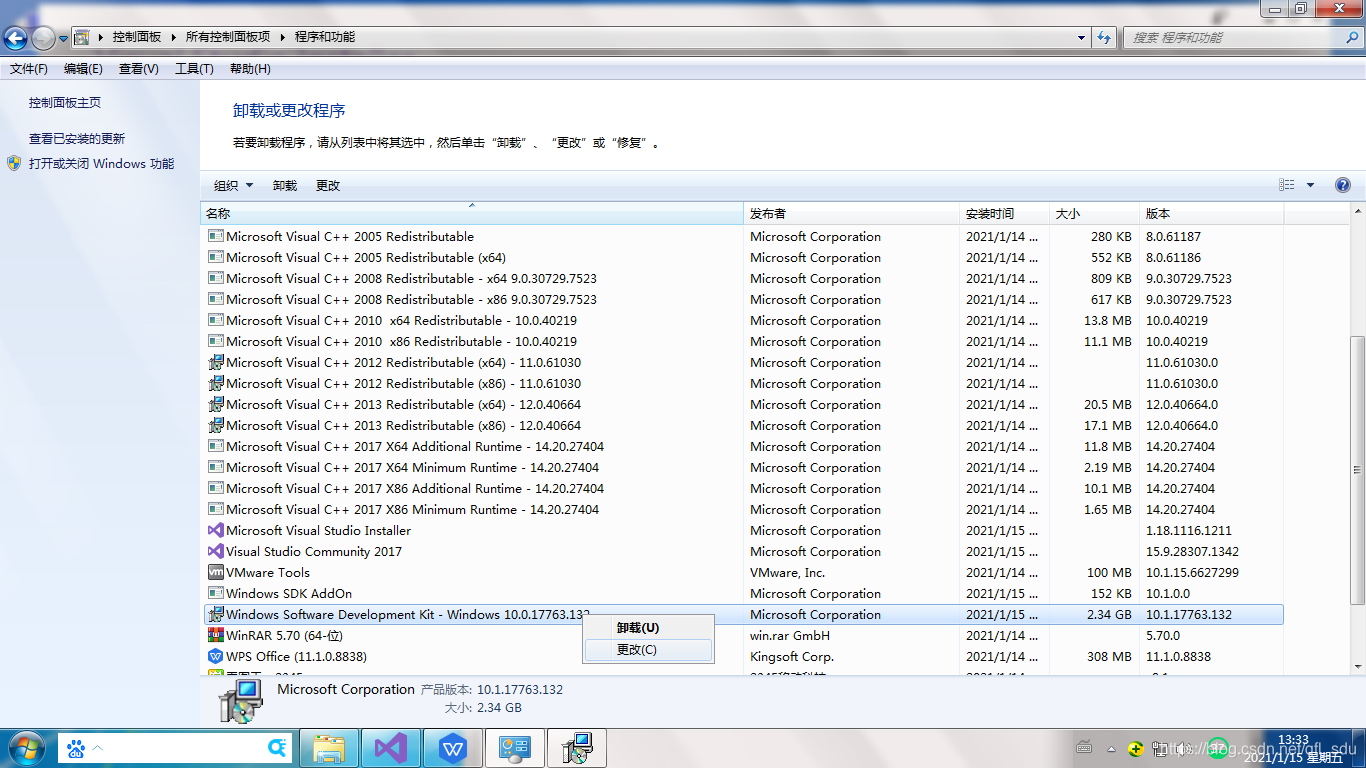Open the 帮助(H) menu
Viewport: 1366px width, 768px height.
[x=250, y=69]
